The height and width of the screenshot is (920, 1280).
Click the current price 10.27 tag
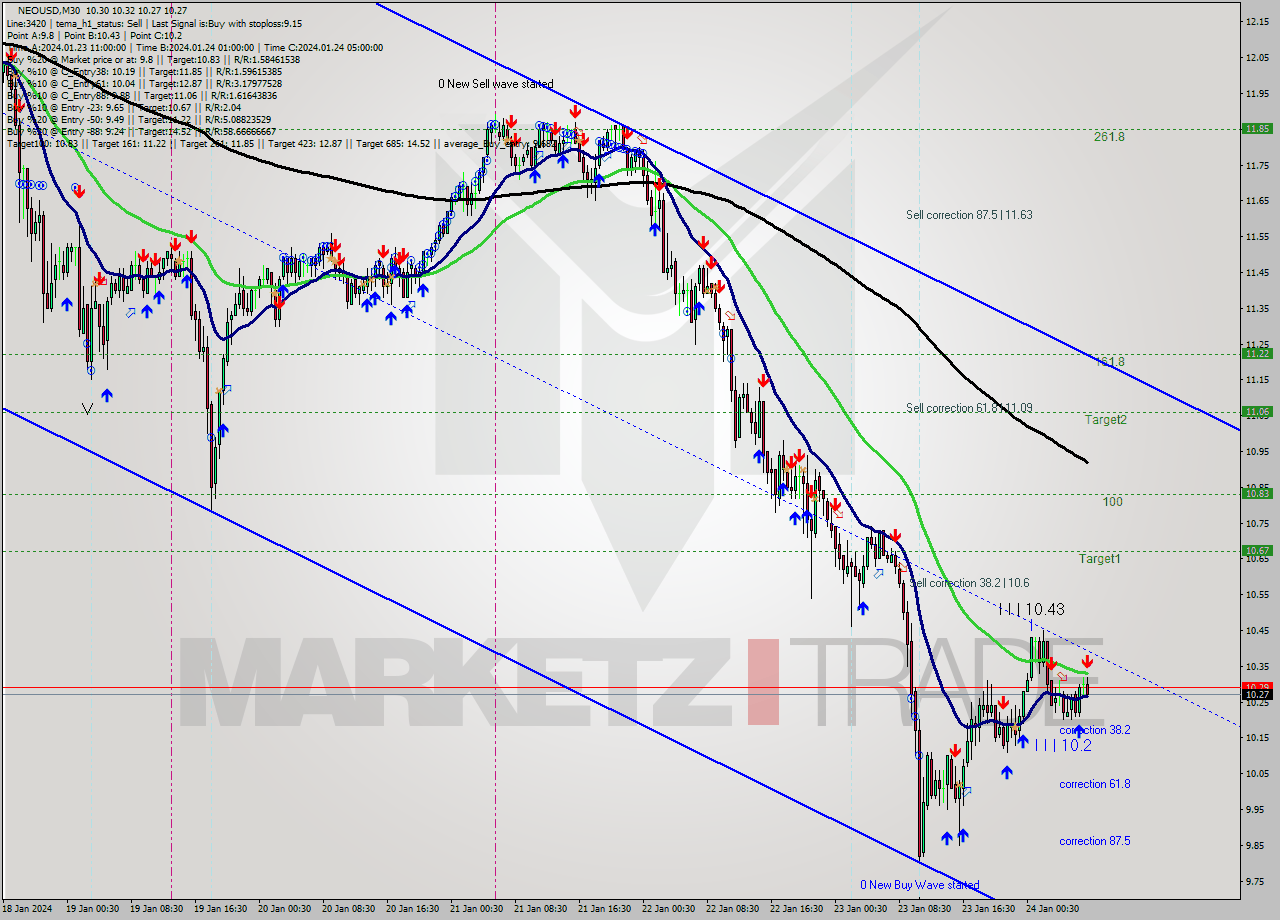1257,694
